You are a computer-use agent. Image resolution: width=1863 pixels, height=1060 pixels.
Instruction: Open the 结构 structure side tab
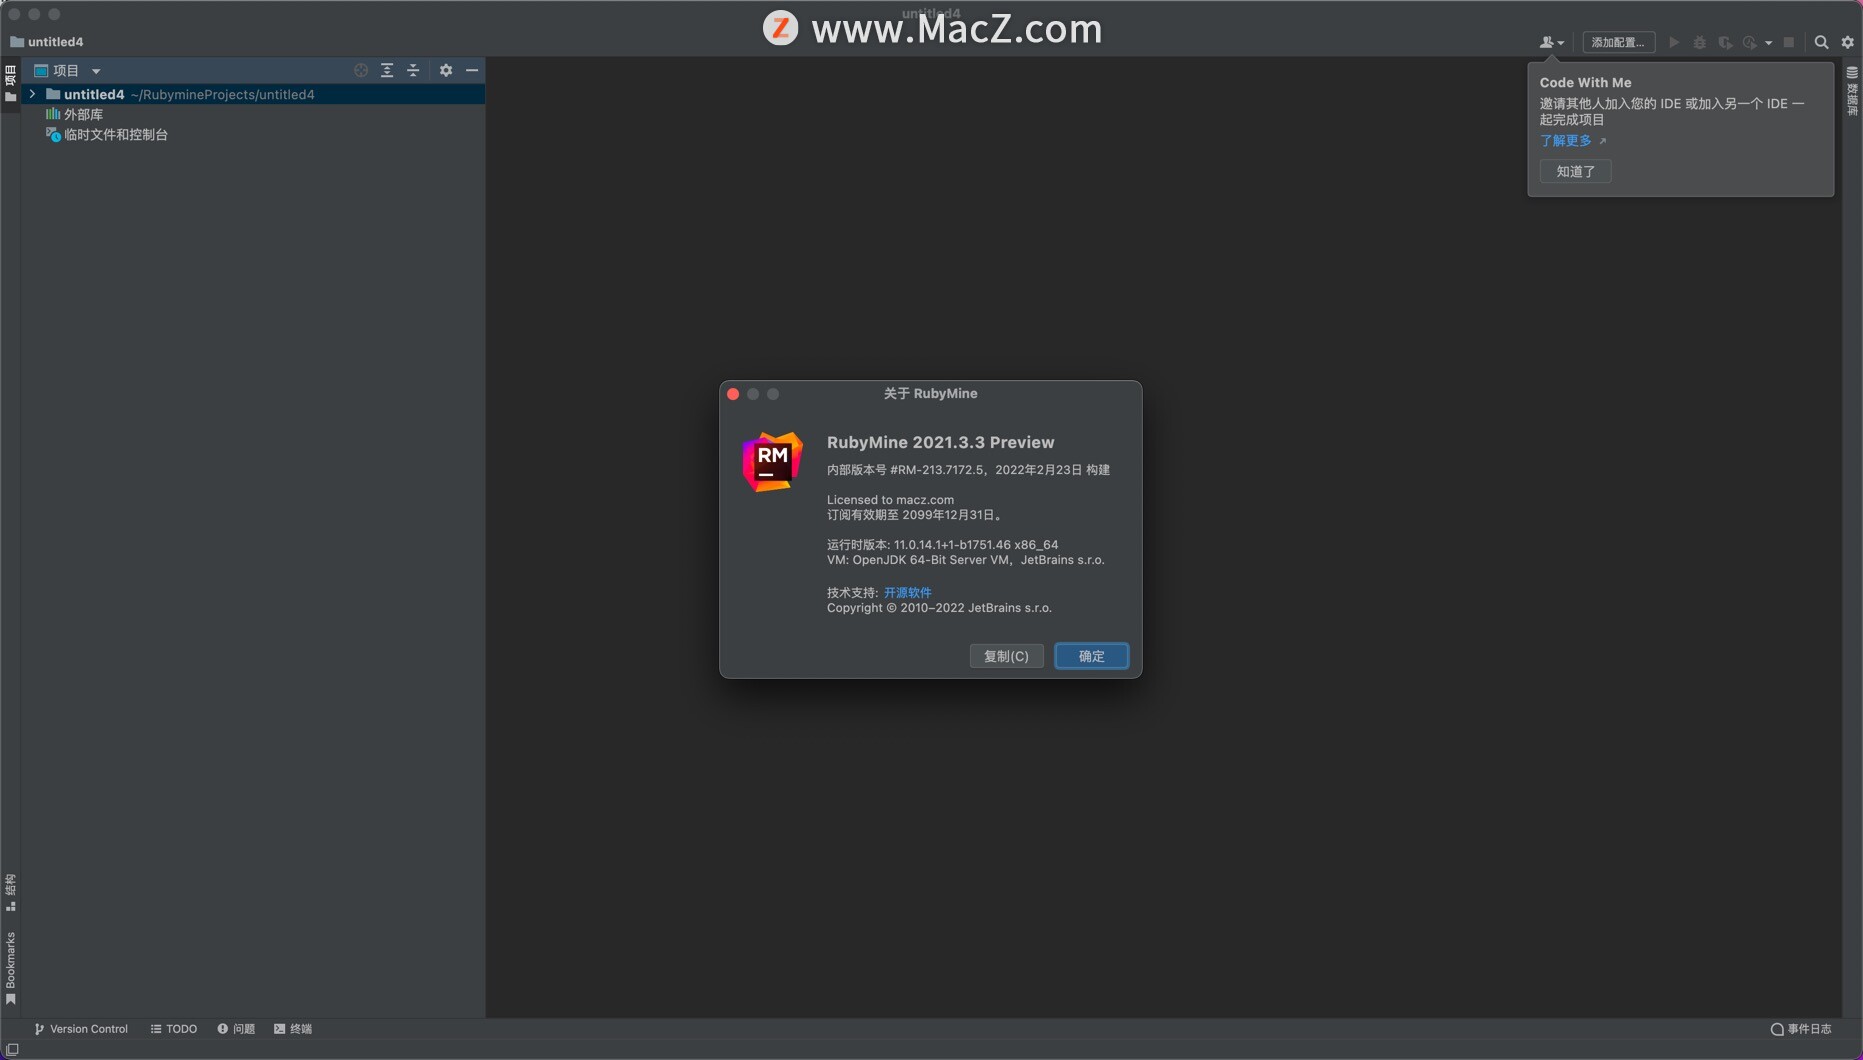click(x=10, y=892)
